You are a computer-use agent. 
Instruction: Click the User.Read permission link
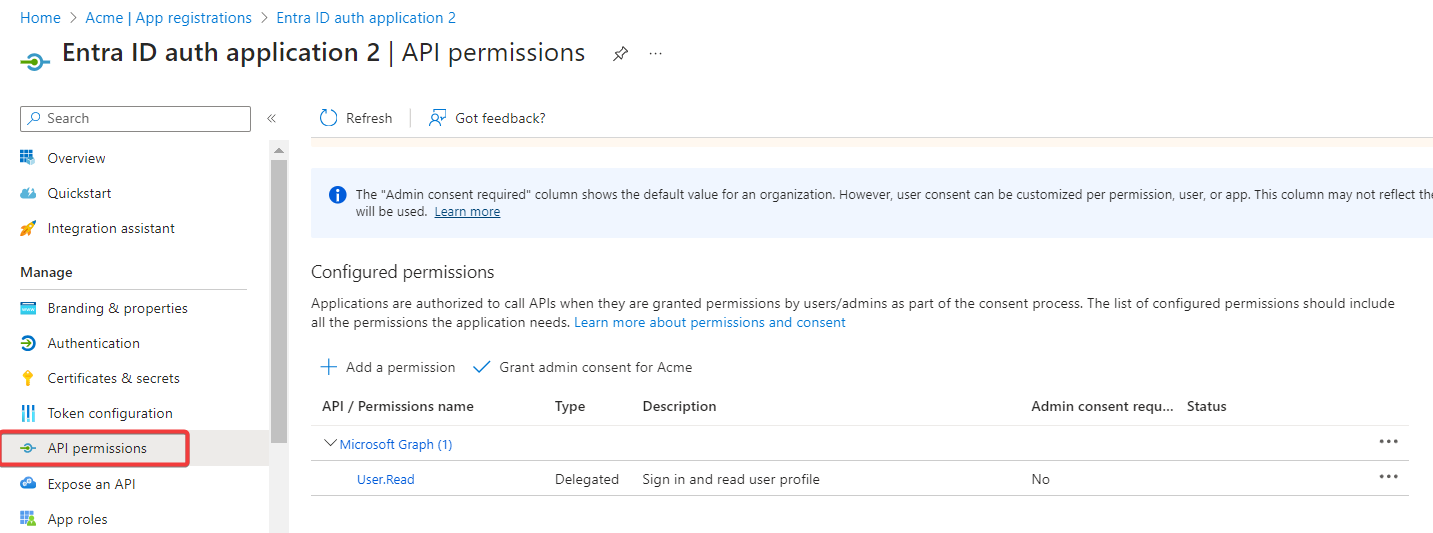click(x=385, y=479)
